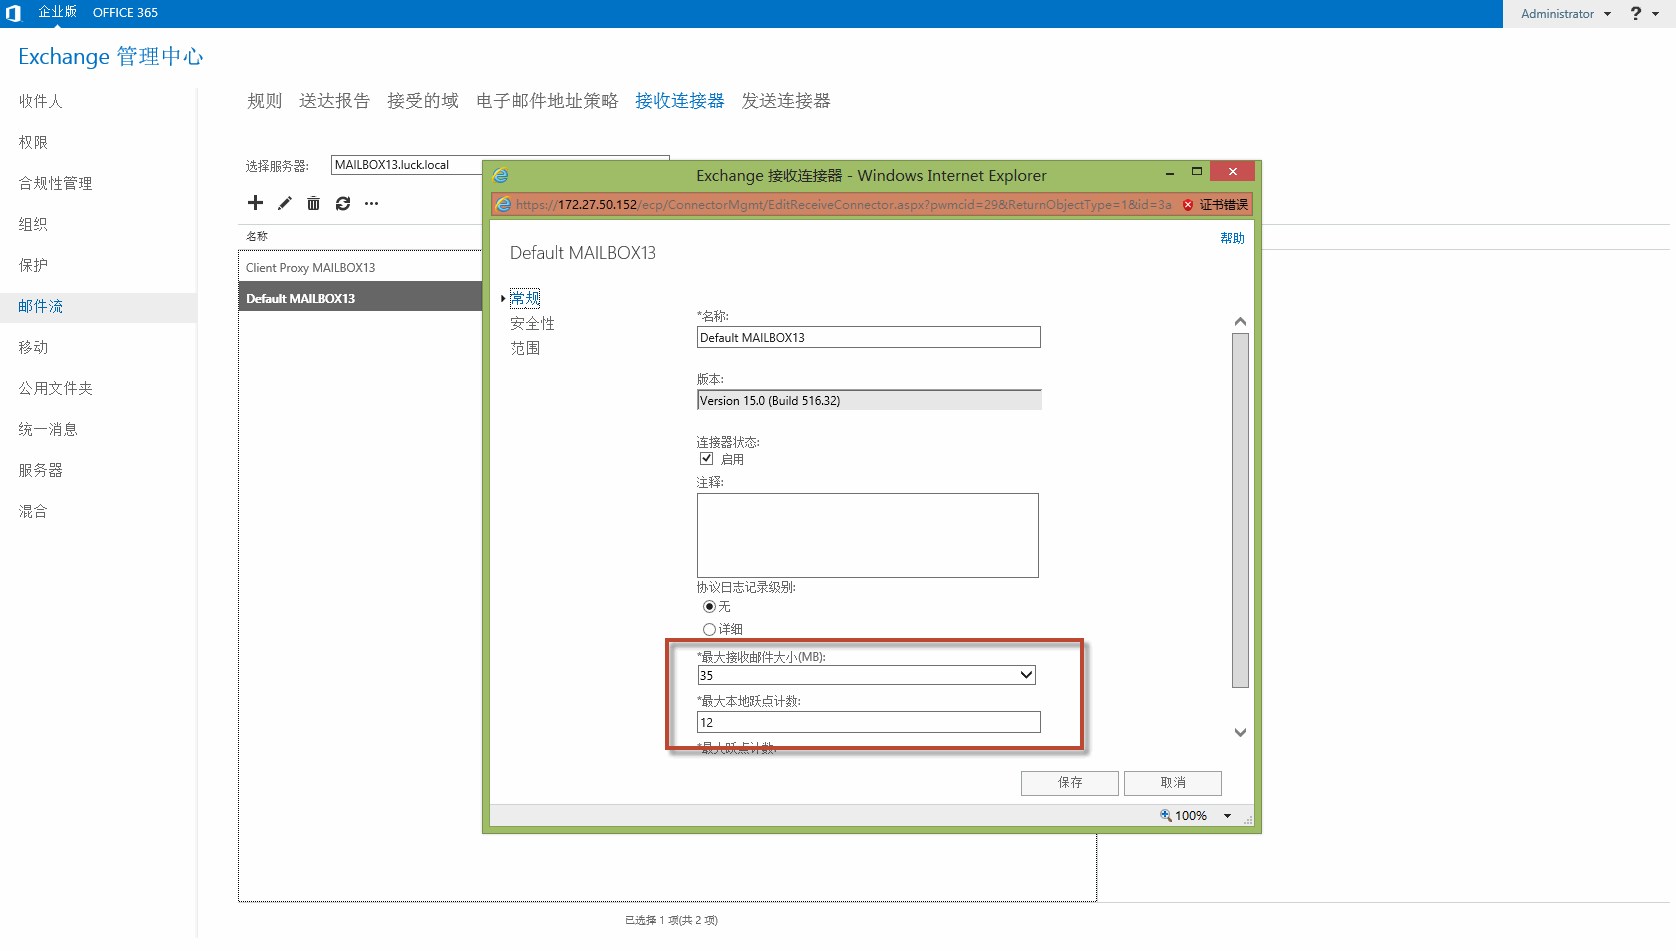Click the 企业版 link in top bar
1676x951 pixels.
pyautogui.click(x=57, y=12)
